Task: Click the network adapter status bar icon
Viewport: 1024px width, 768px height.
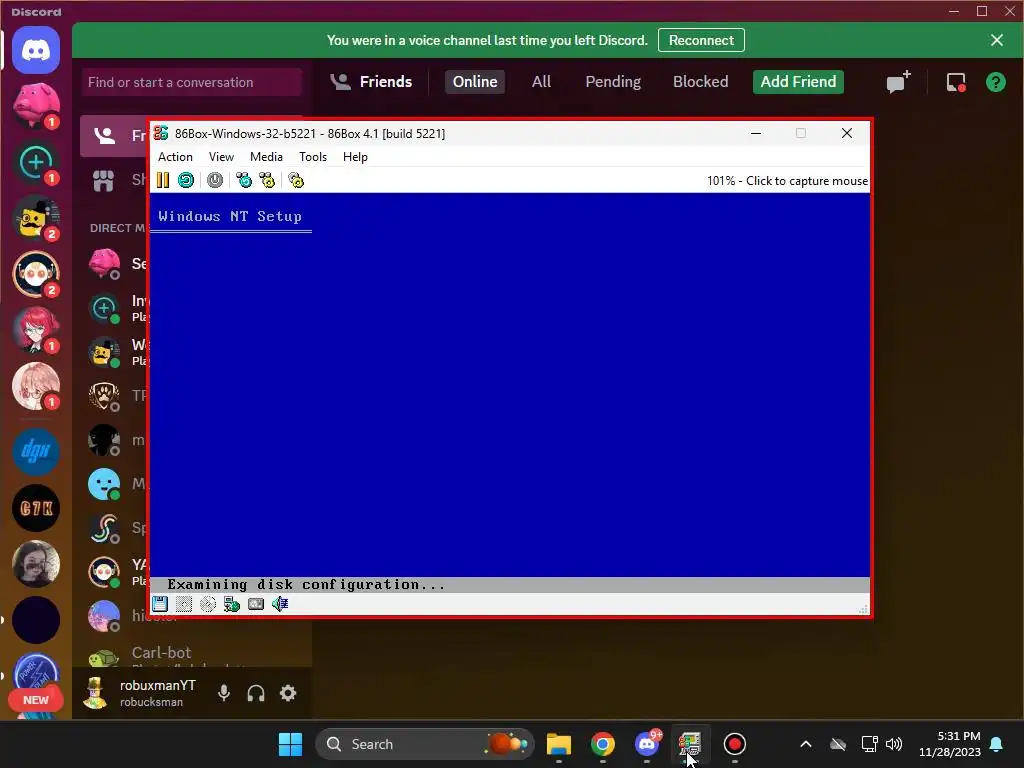Action: tap(232, 604)
